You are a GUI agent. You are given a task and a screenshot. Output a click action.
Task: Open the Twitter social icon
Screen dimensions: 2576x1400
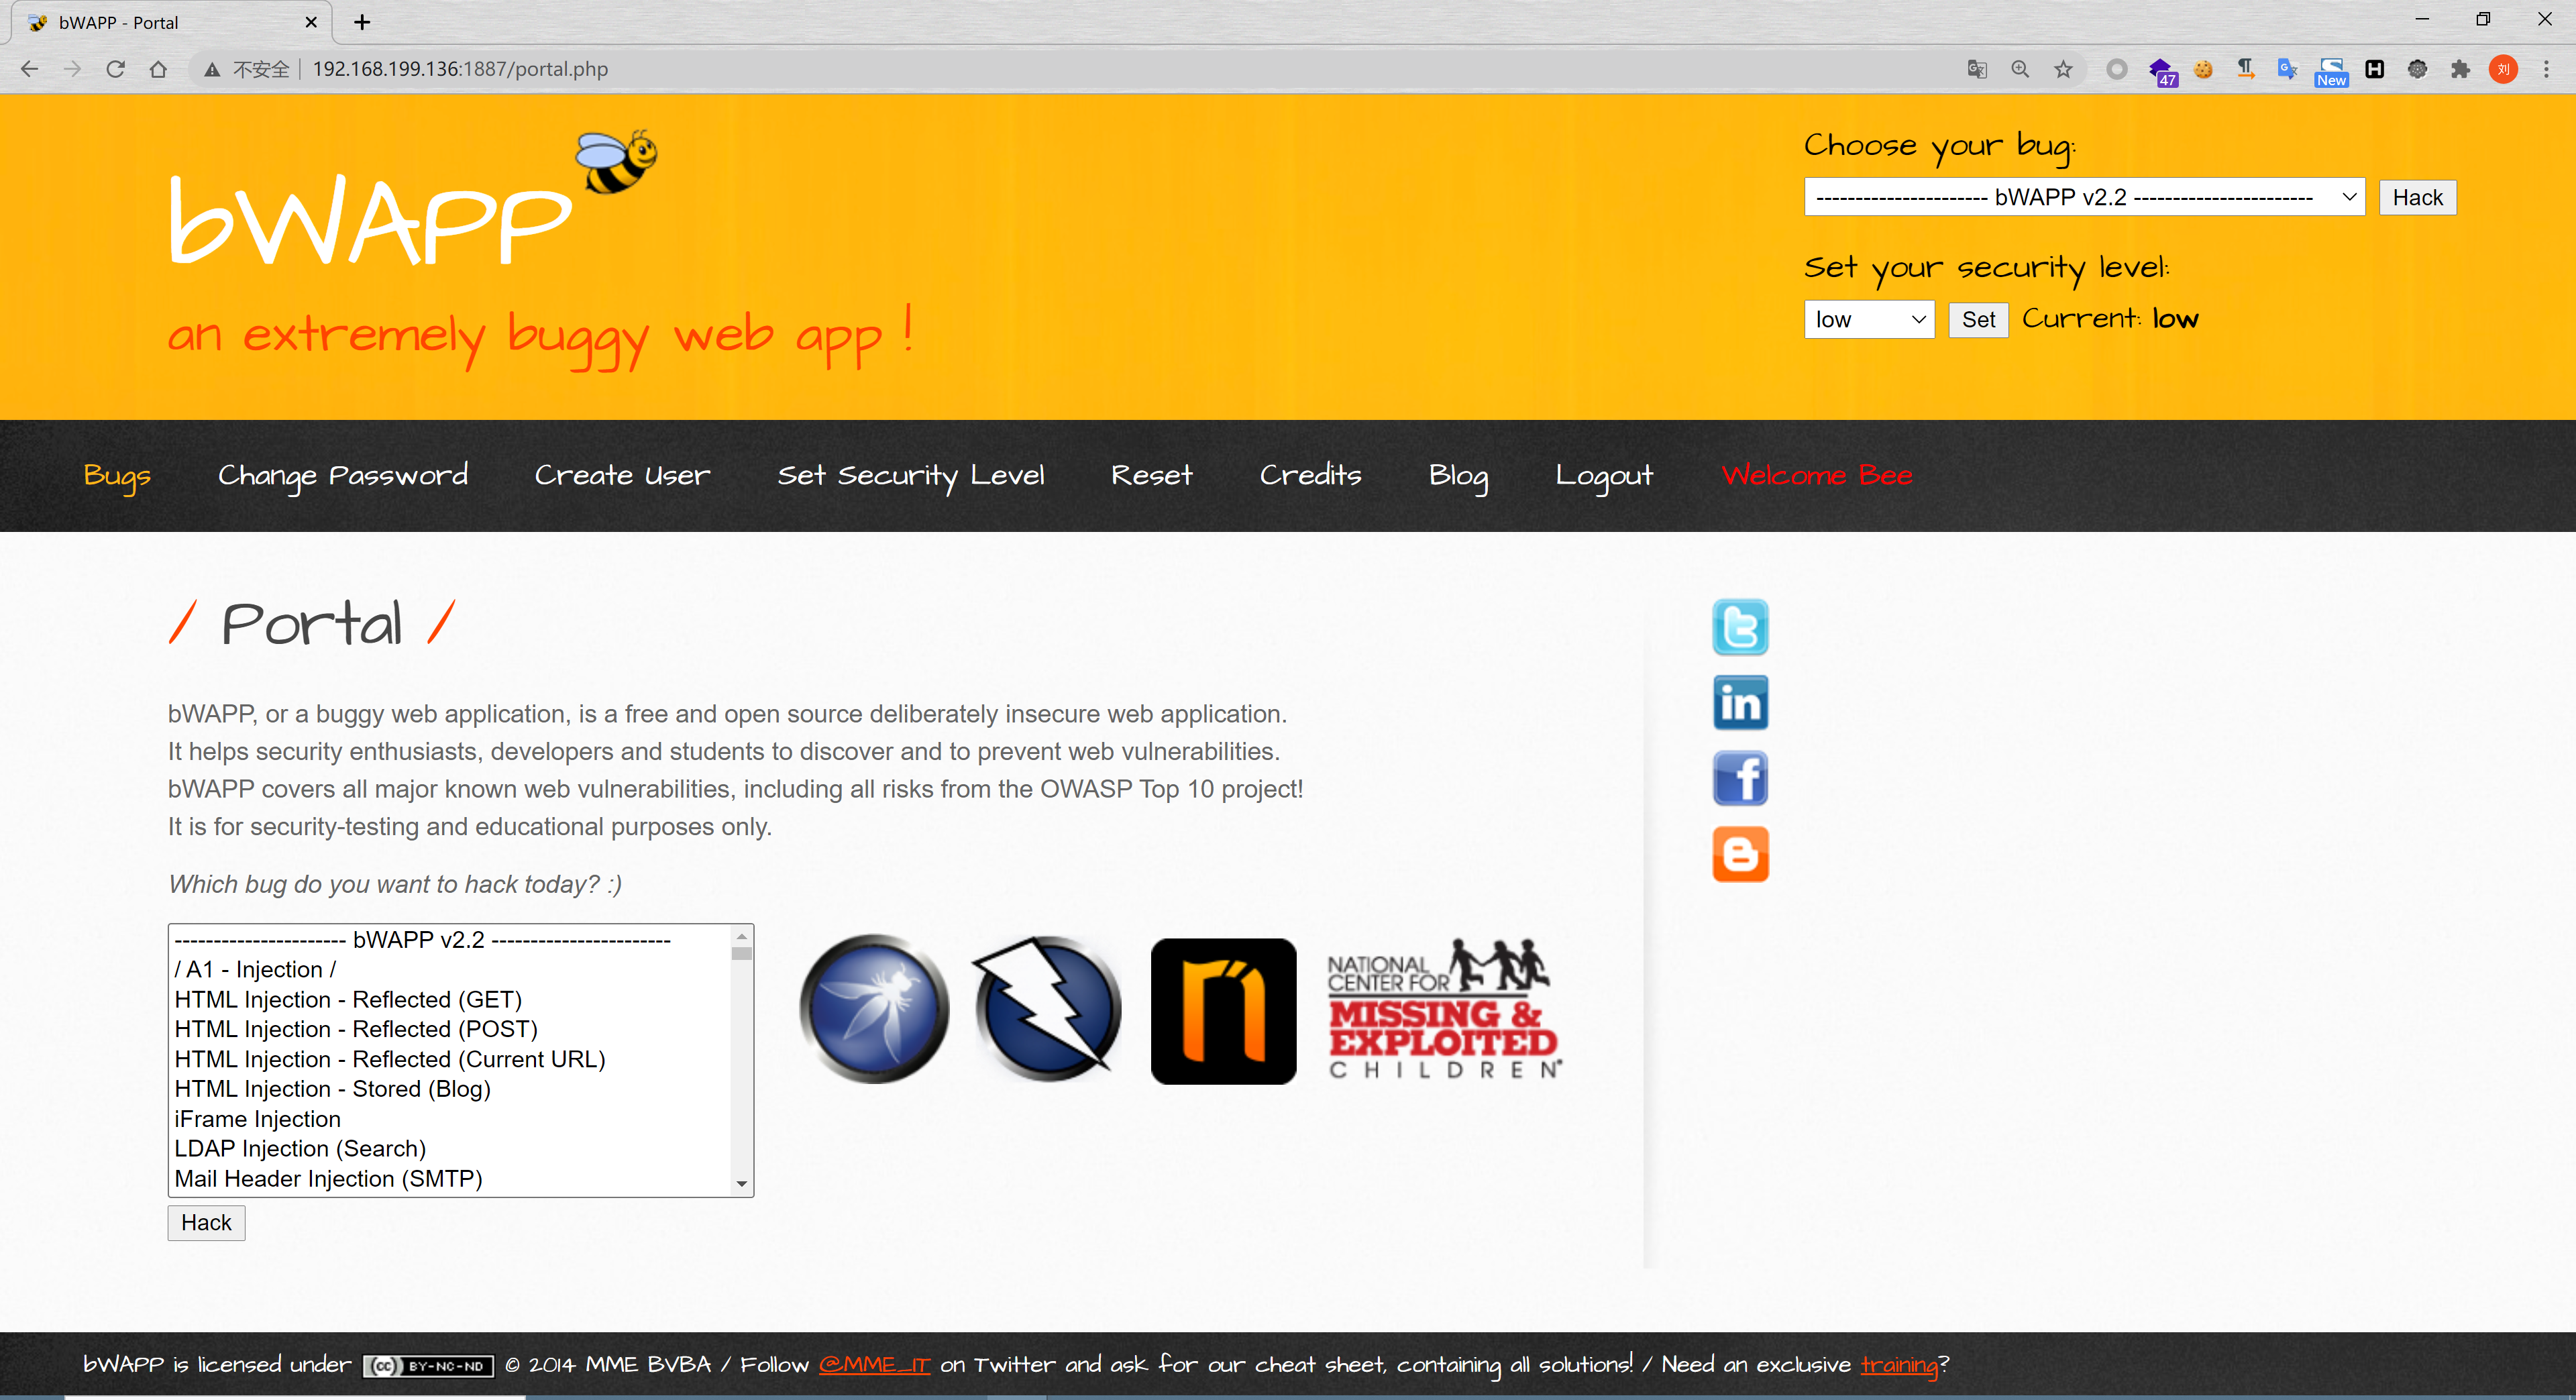click(x=1740, y=627)
